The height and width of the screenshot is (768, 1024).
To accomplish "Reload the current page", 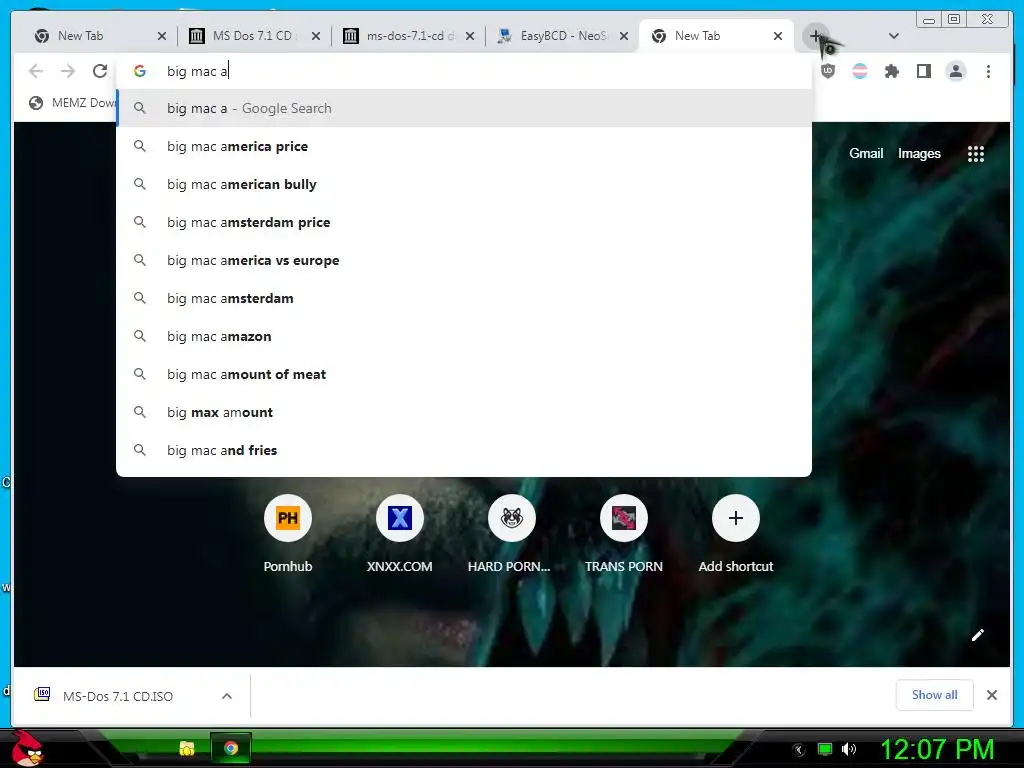I will [100, 71].
